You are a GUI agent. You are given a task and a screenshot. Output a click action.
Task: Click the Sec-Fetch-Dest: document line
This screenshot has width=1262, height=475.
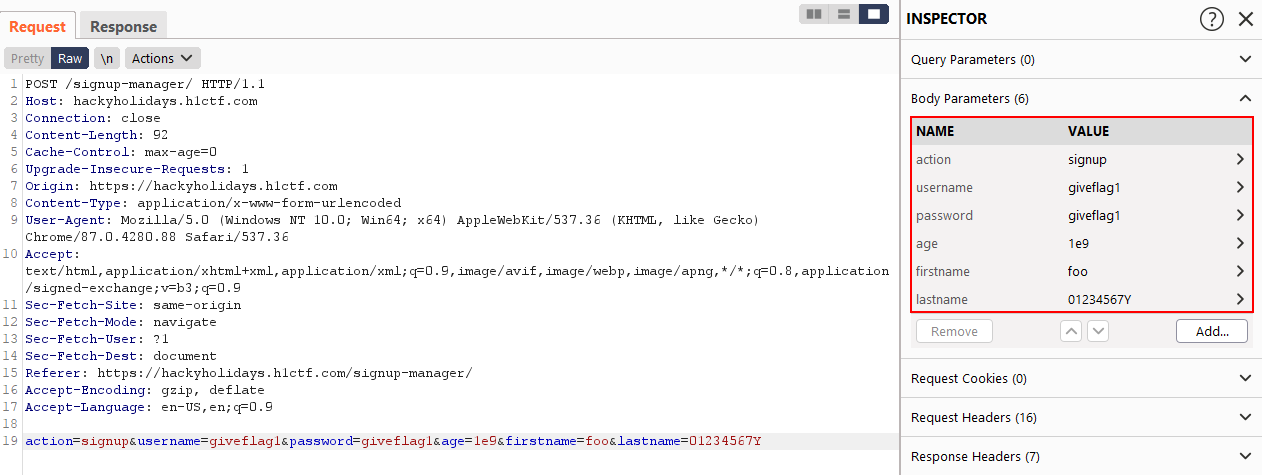point(120,356)
